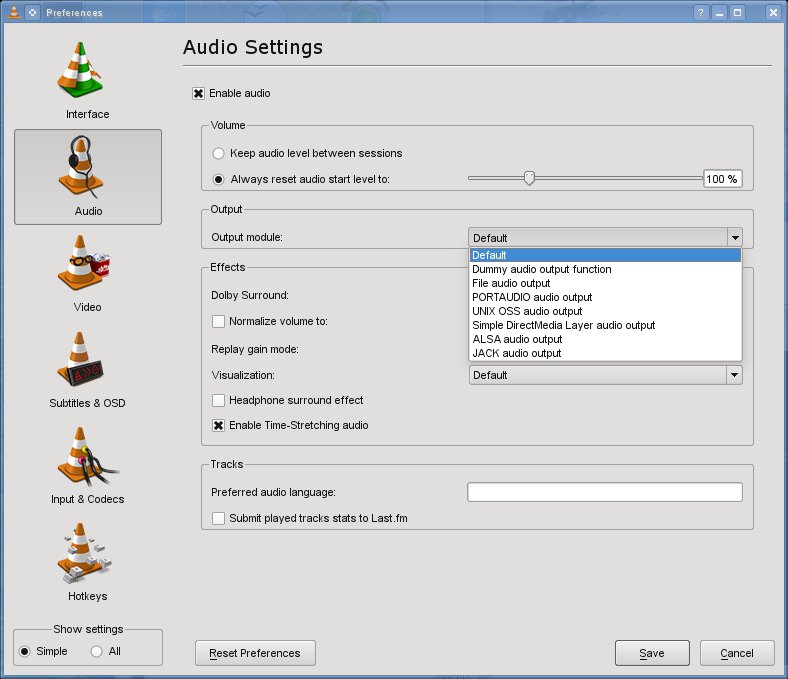Select the Audio headphones cone icon
Viewport: 788px width, 679px height.
80,167
